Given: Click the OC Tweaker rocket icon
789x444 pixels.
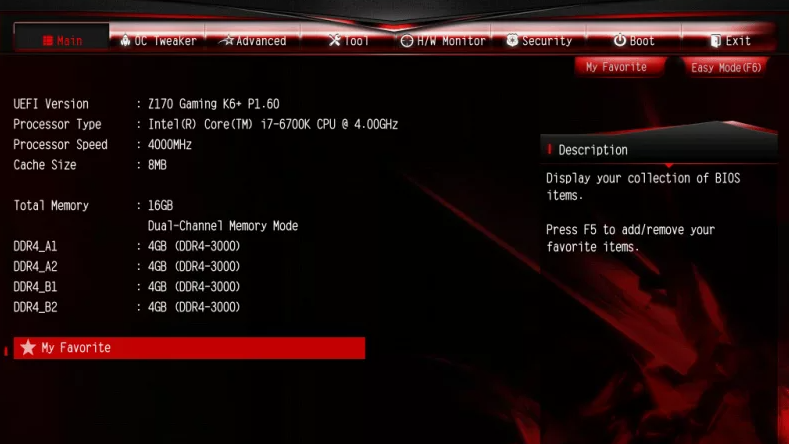Looking at the screenshot, I should (125, 40).
